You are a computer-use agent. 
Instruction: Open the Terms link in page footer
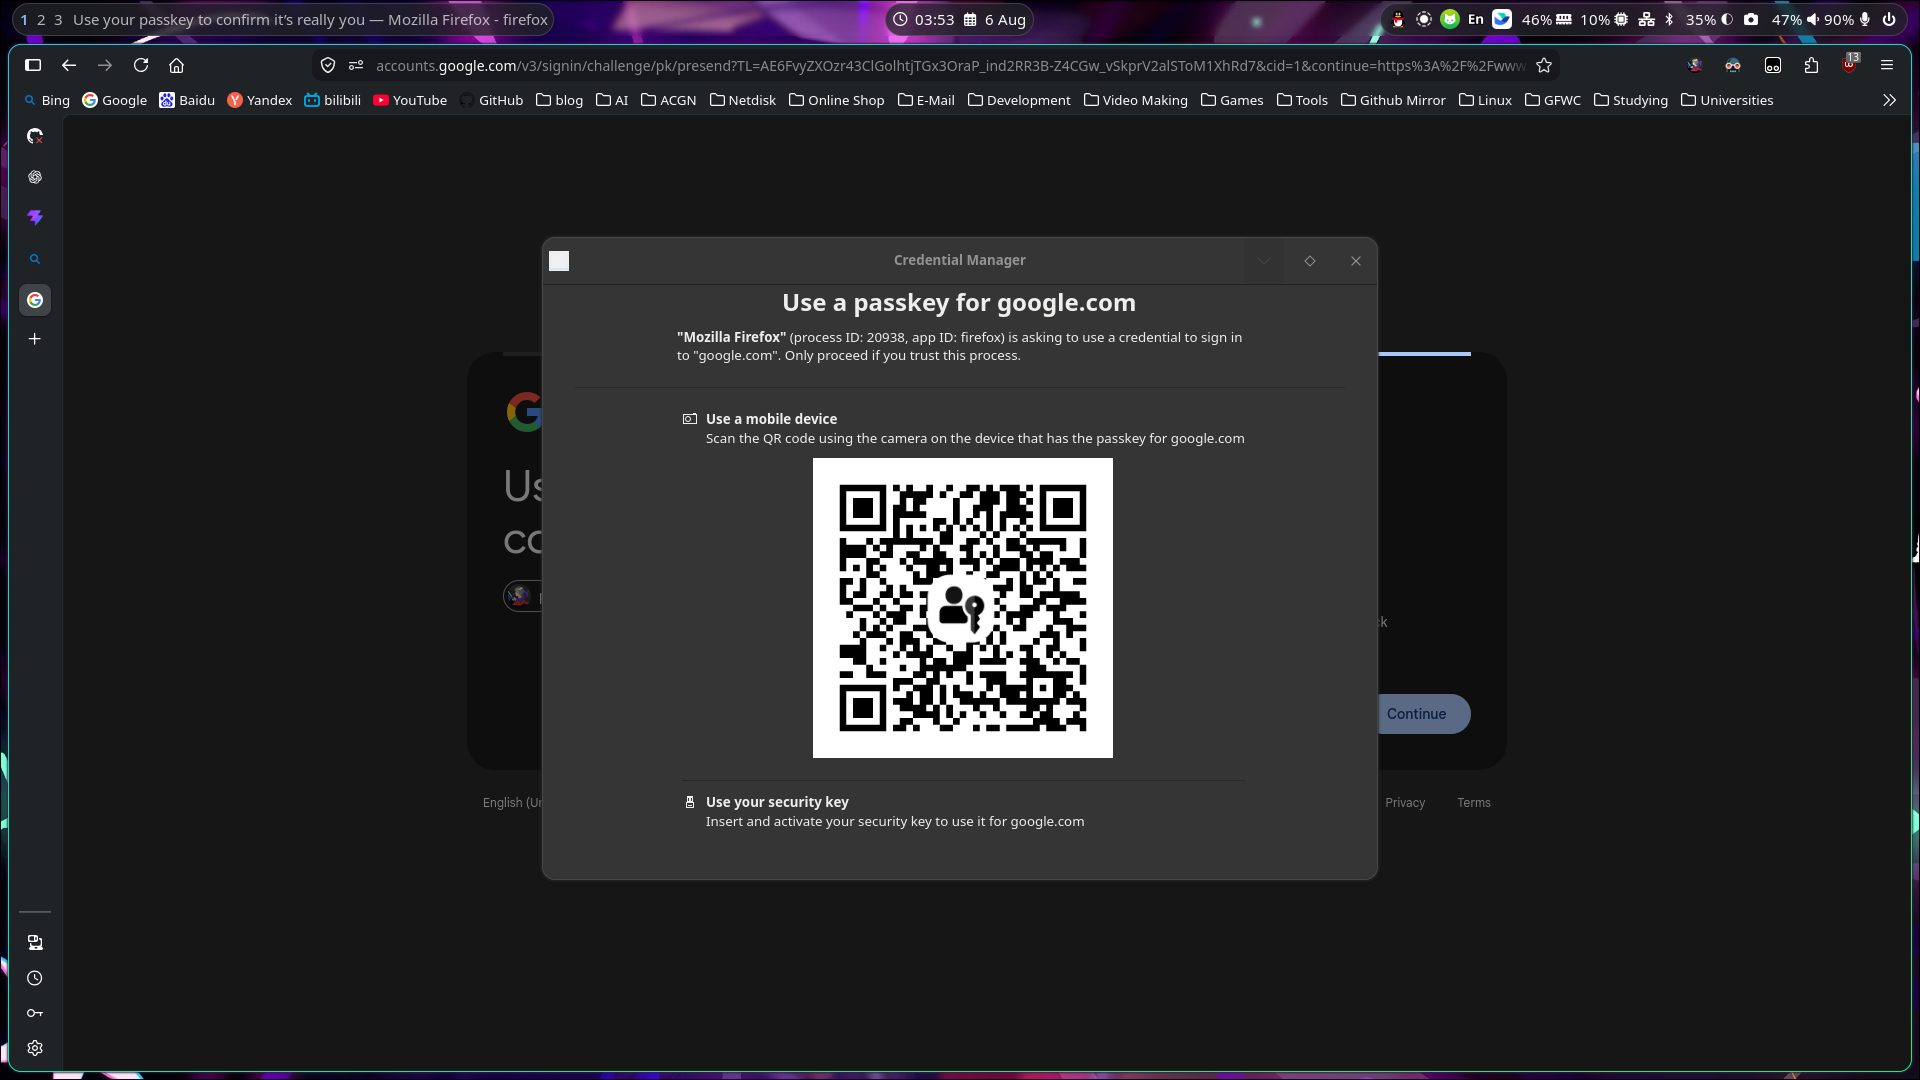1474,803
